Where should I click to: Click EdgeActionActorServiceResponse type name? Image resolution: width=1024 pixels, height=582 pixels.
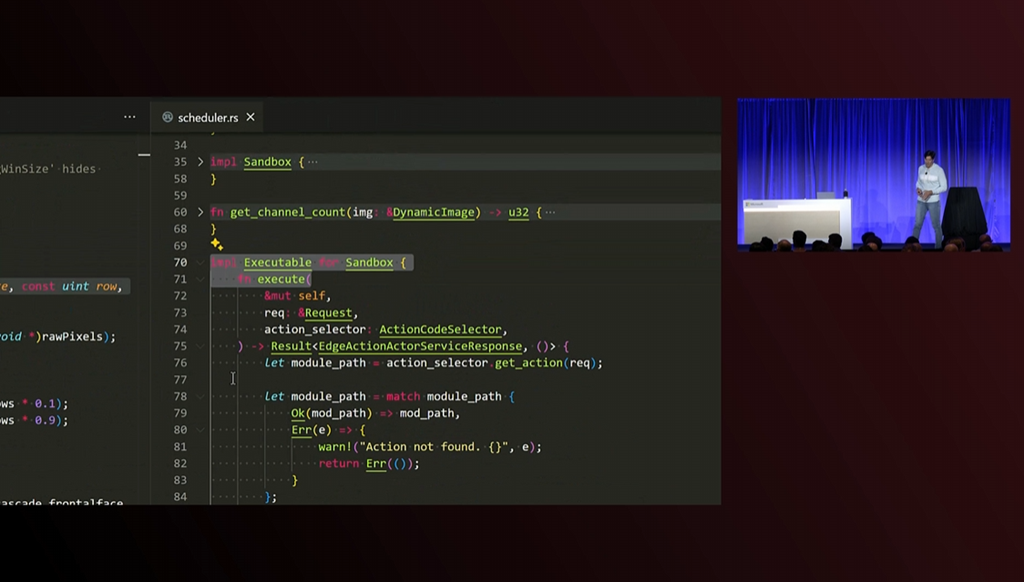tap(420, 346)
